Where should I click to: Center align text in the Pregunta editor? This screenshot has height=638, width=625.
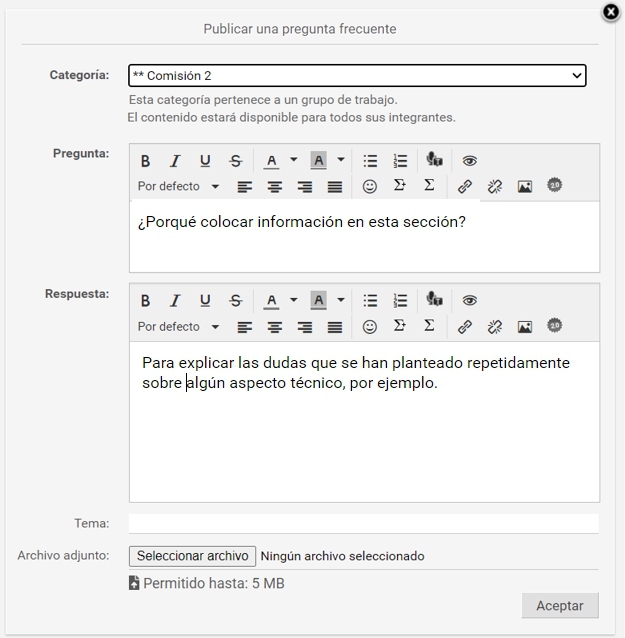[x=274, y=187]
